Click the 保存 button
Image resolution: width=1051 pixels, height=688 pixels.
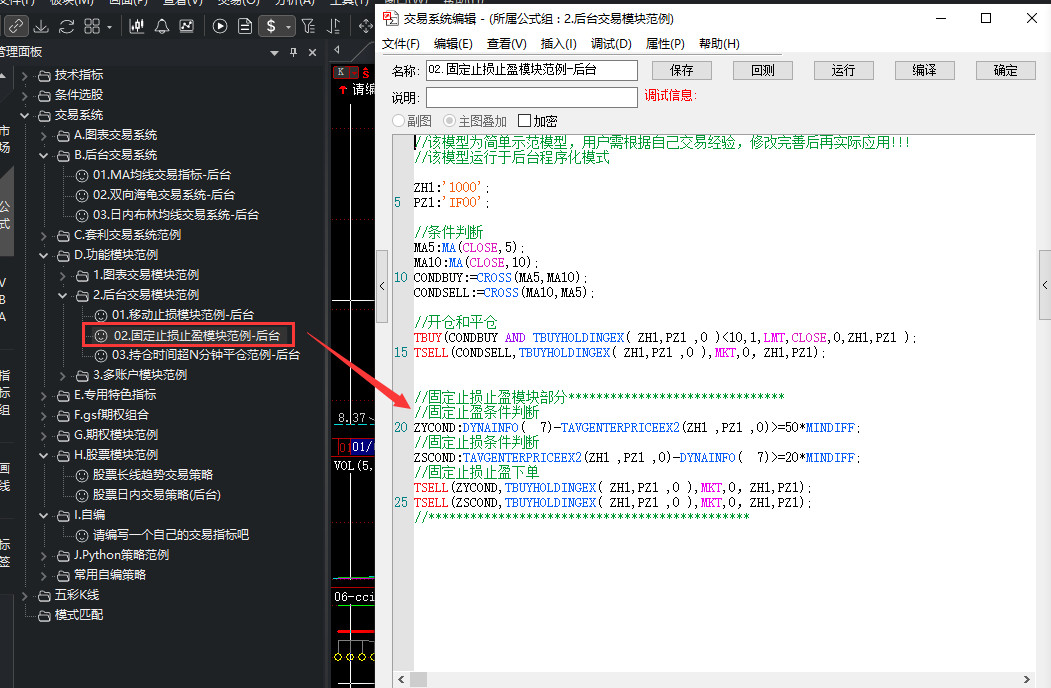[x=682, y=70]
